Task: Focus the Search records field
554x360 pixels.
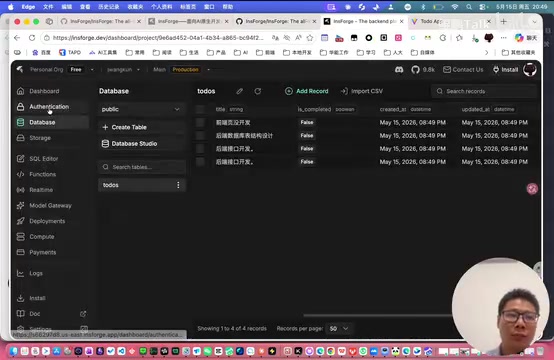Action: (x=484, y=91)
